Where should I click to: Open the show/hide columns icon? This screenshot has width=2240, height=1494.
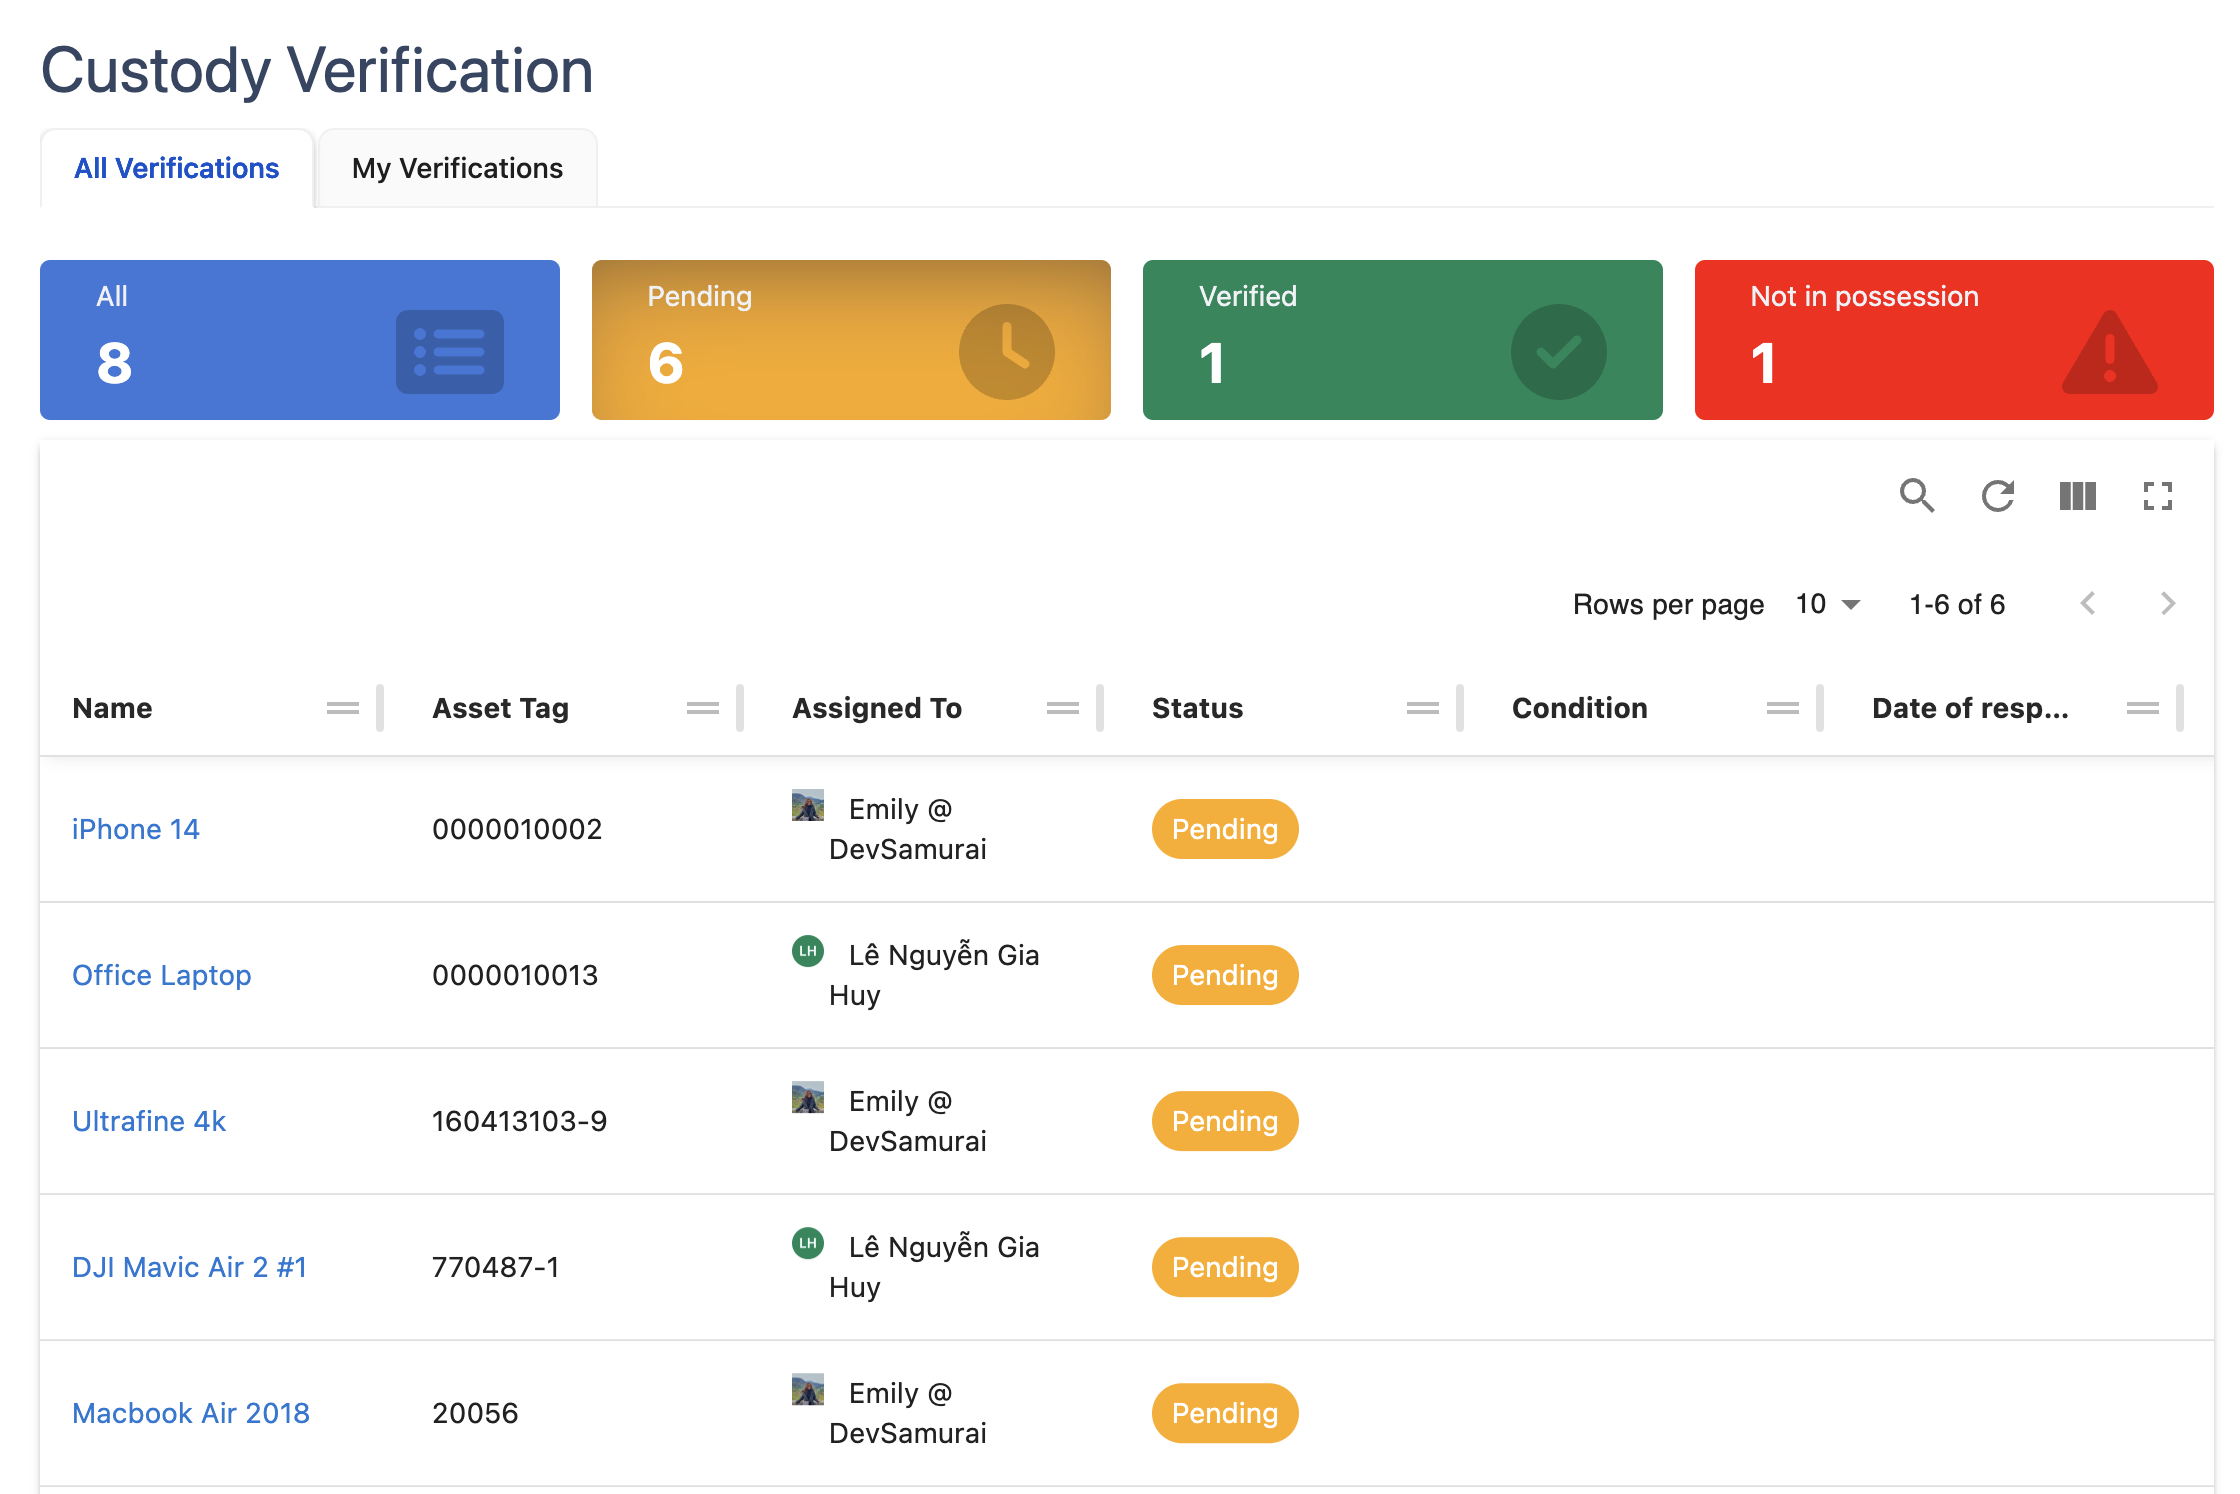[x=2077, y=495]
